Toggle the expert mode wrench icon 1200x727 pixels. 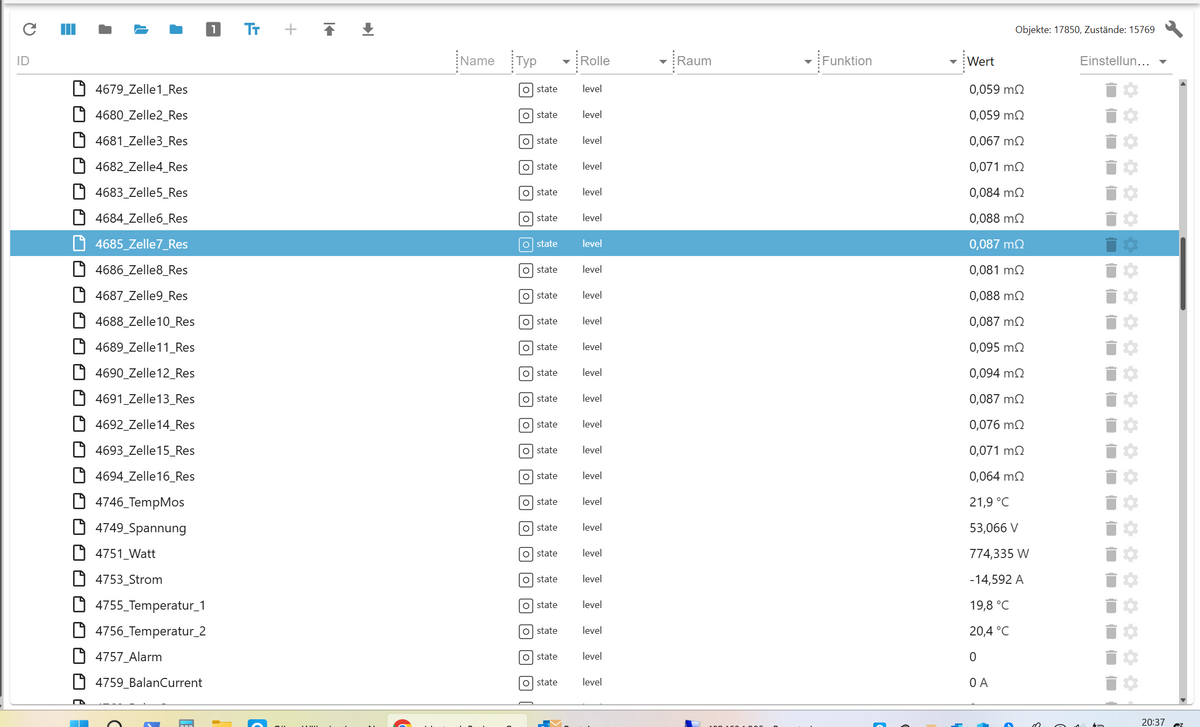coord(1173,29)
